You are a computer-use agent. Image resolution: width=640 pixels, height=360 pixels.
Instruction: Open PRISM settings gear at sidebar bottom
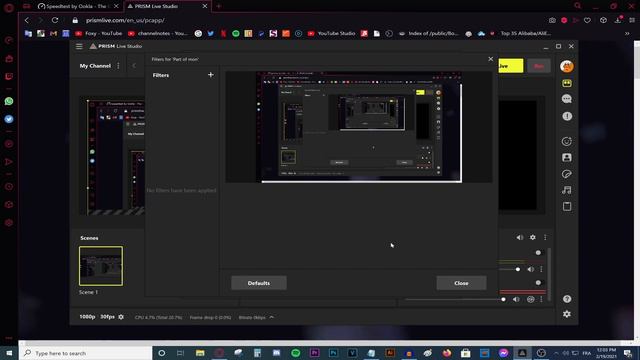pyautogui.click(x=567, y=314)
